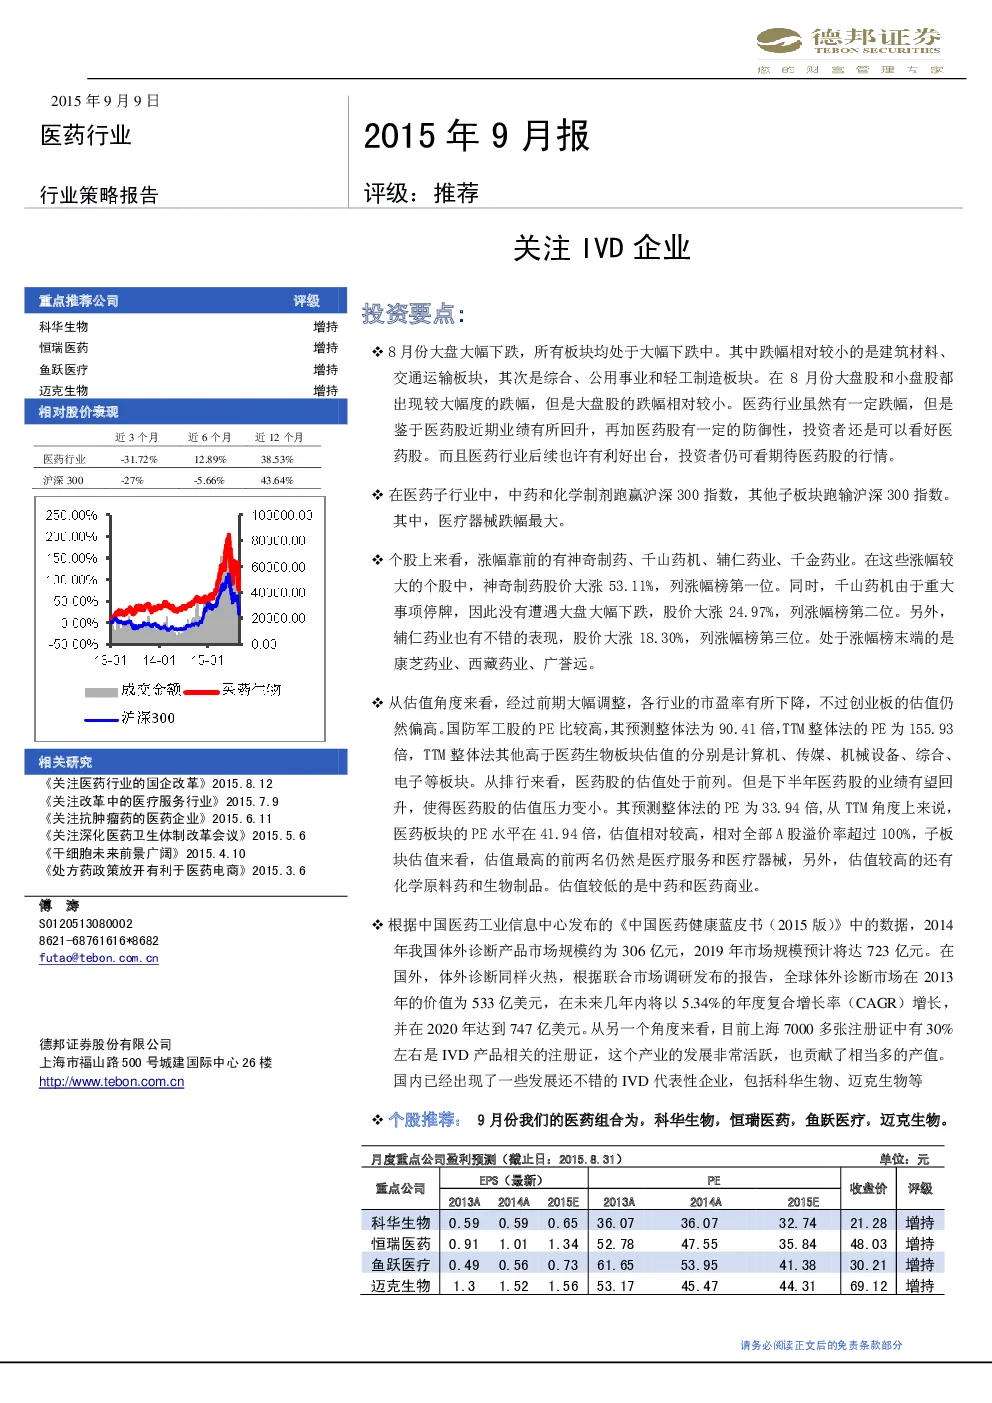The width and height of the screenshot is (992, 1403).
Task: Click address line 上海市福山路500号
Action: (156, 1063)
